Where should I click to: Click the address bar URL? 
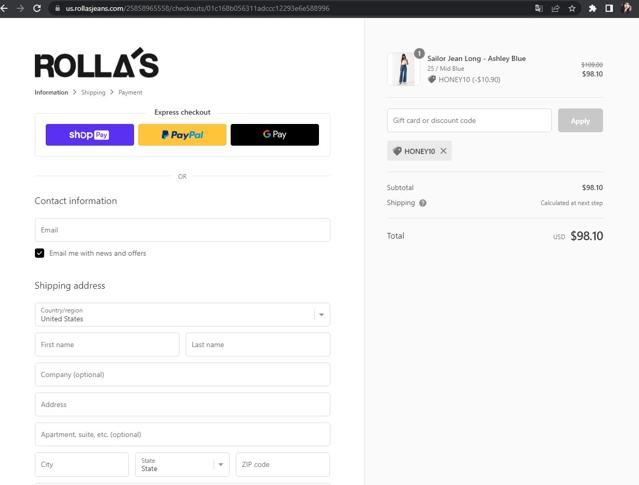point(197,8)
